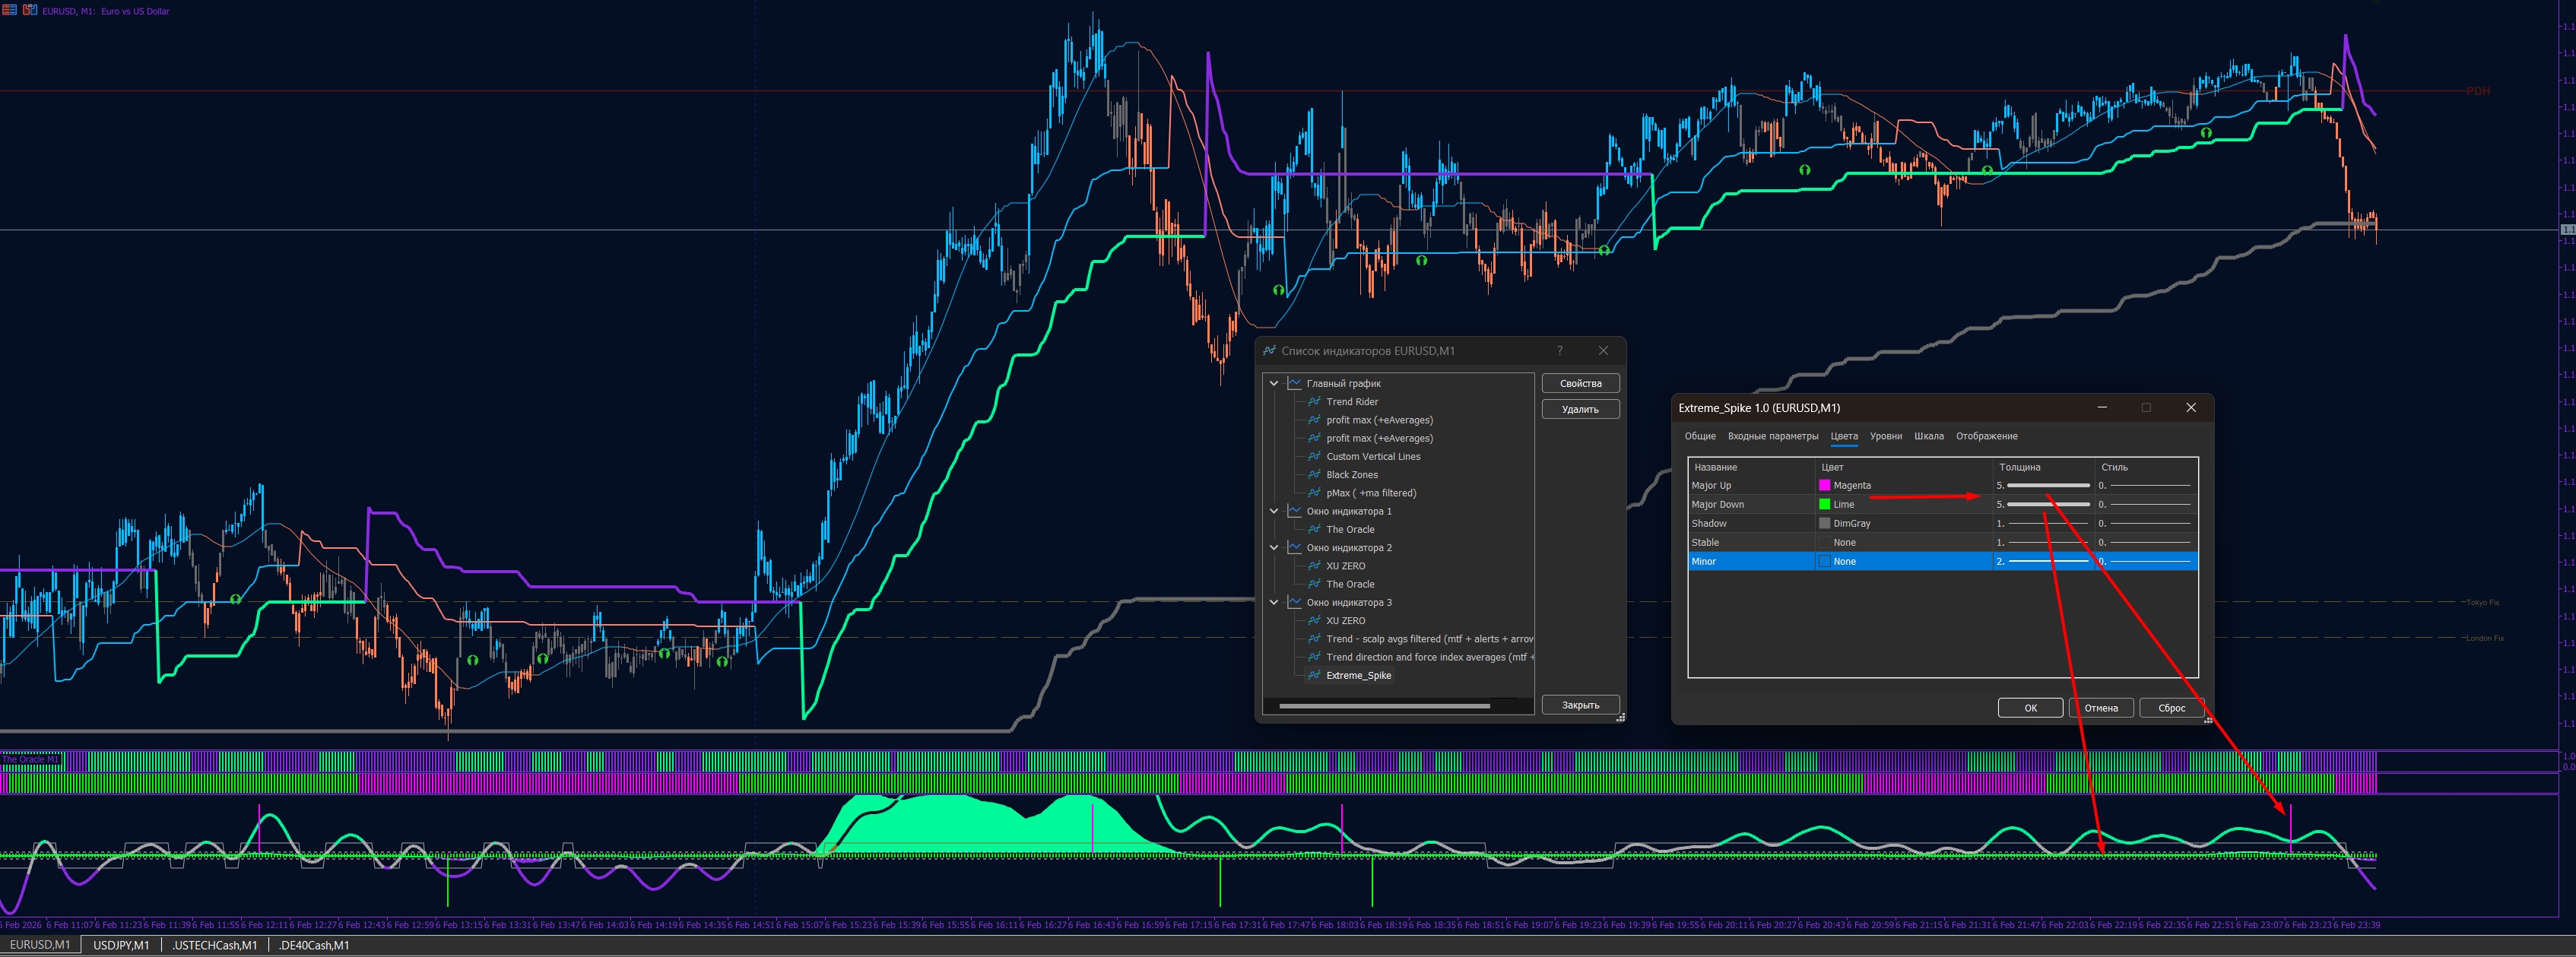
Task: Click the help question mark in indicator list
Action: pyautogui.click(x=1559, y=351)
